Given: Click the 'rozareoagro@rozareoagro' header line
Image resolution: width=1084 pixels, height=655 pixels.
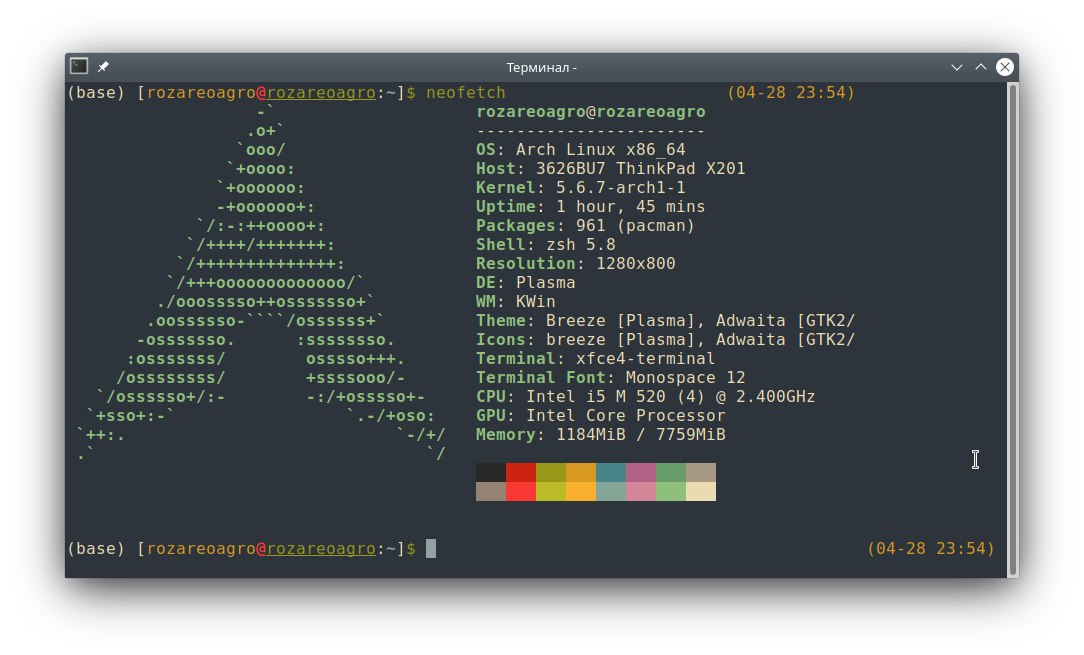Looking at the screenshot, I should [591, 111].
